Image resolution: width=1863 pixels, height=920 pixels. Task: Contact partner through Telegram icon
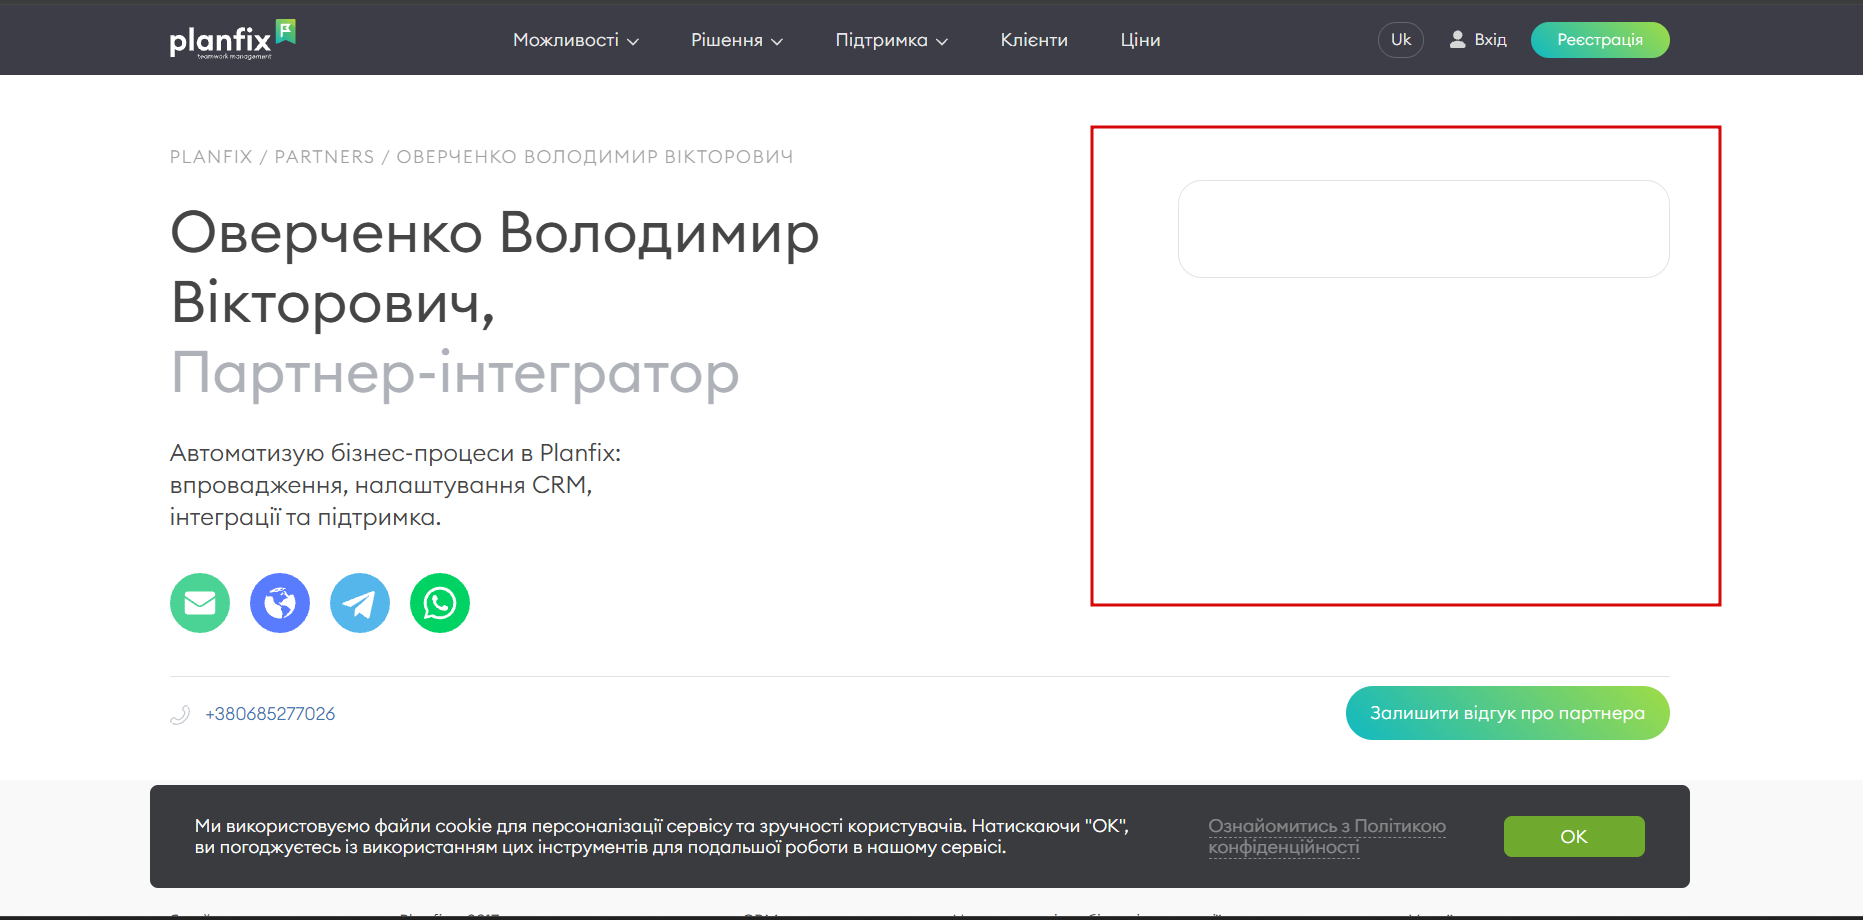[360, 603]
